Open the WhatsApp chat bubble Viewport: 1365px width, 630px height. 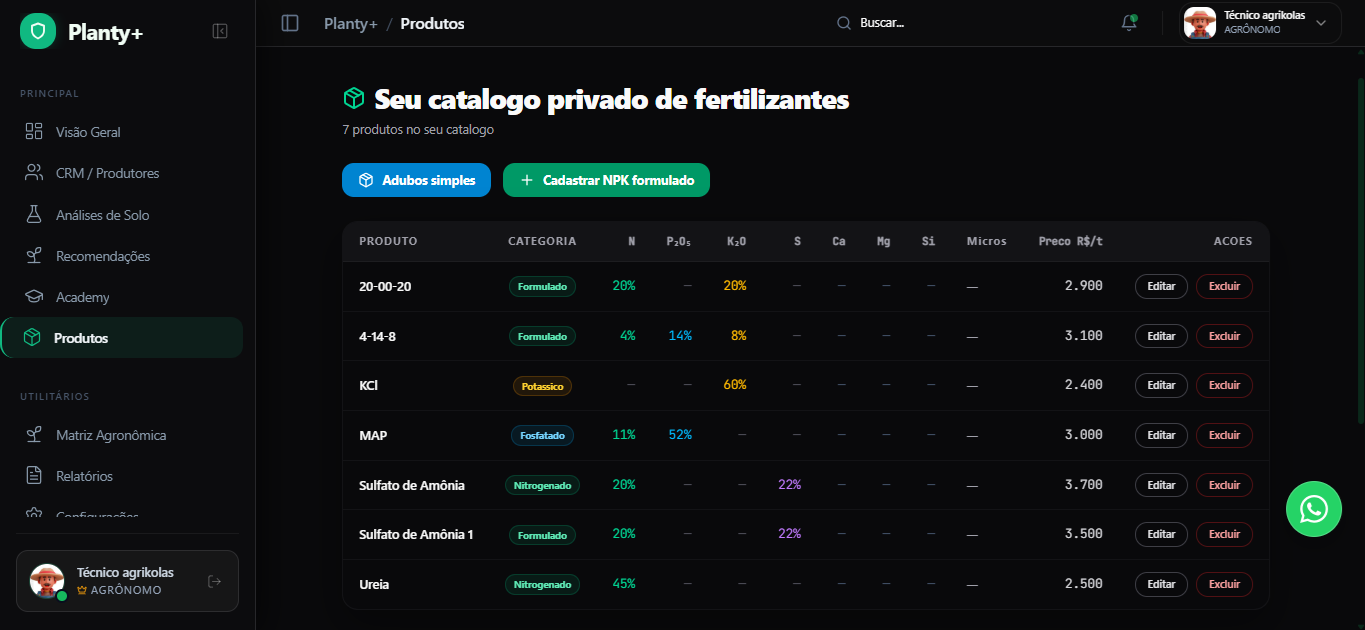tap(1313, 509)
